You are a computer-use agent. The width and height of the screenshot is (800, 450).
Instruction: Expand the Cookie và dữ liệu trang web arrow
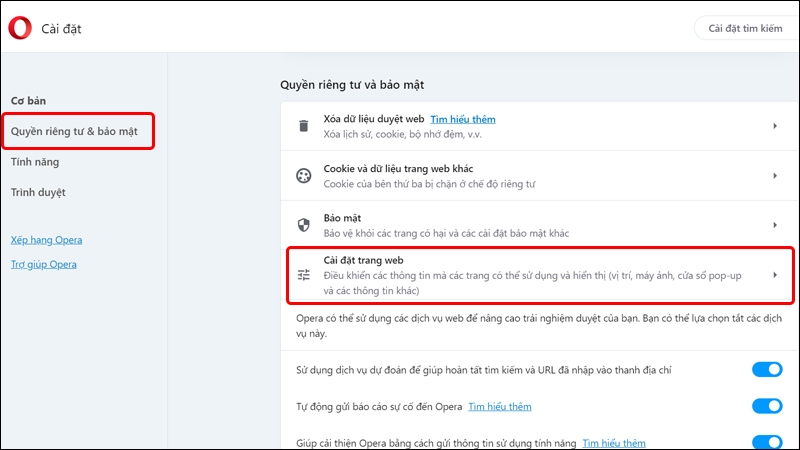774,176
